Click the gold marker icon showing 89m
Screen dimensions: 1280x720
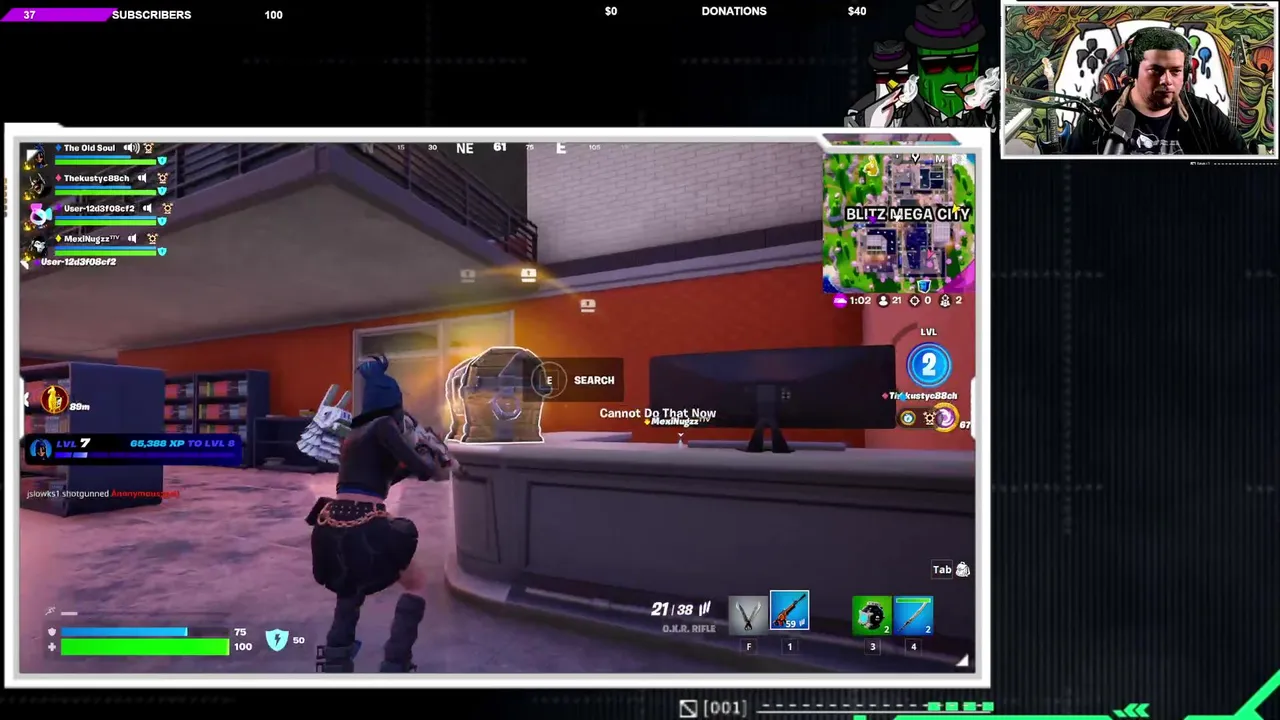(55, 400)
